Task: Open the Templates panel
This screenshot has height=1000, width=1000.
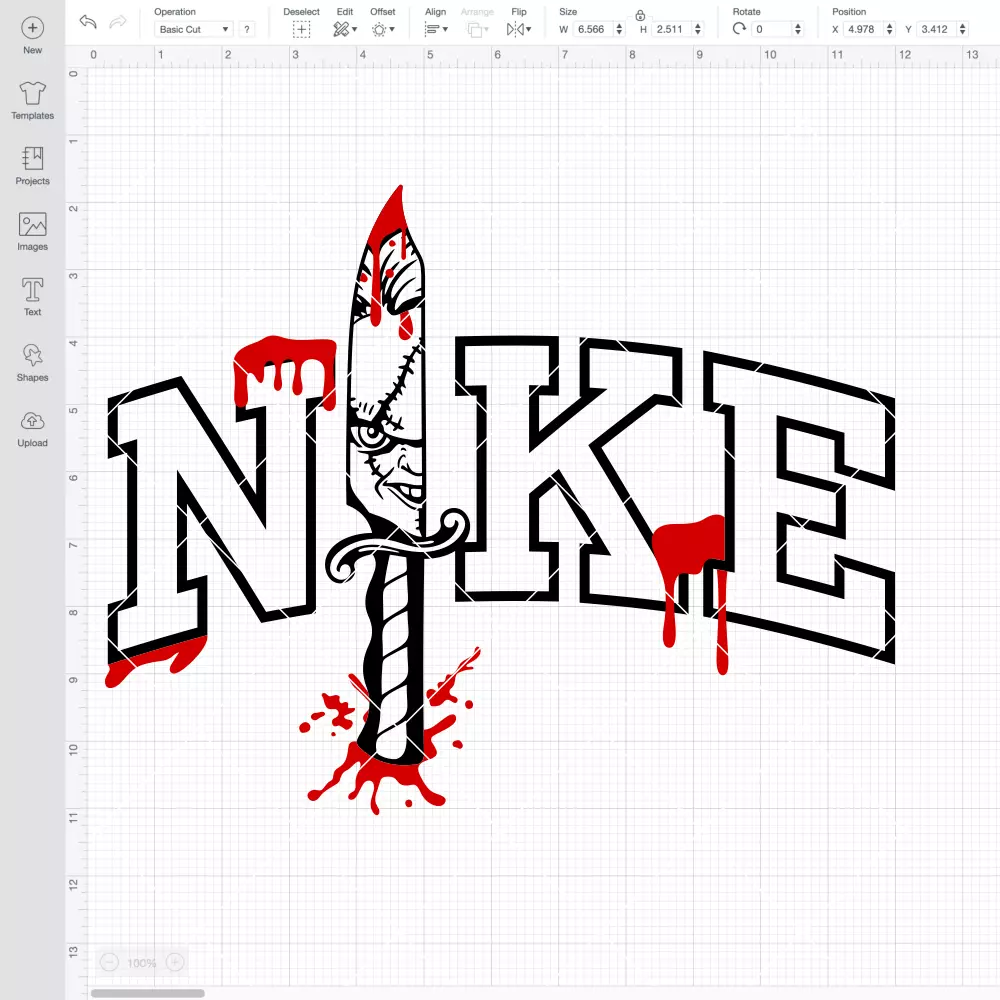Action: (32, 101)
